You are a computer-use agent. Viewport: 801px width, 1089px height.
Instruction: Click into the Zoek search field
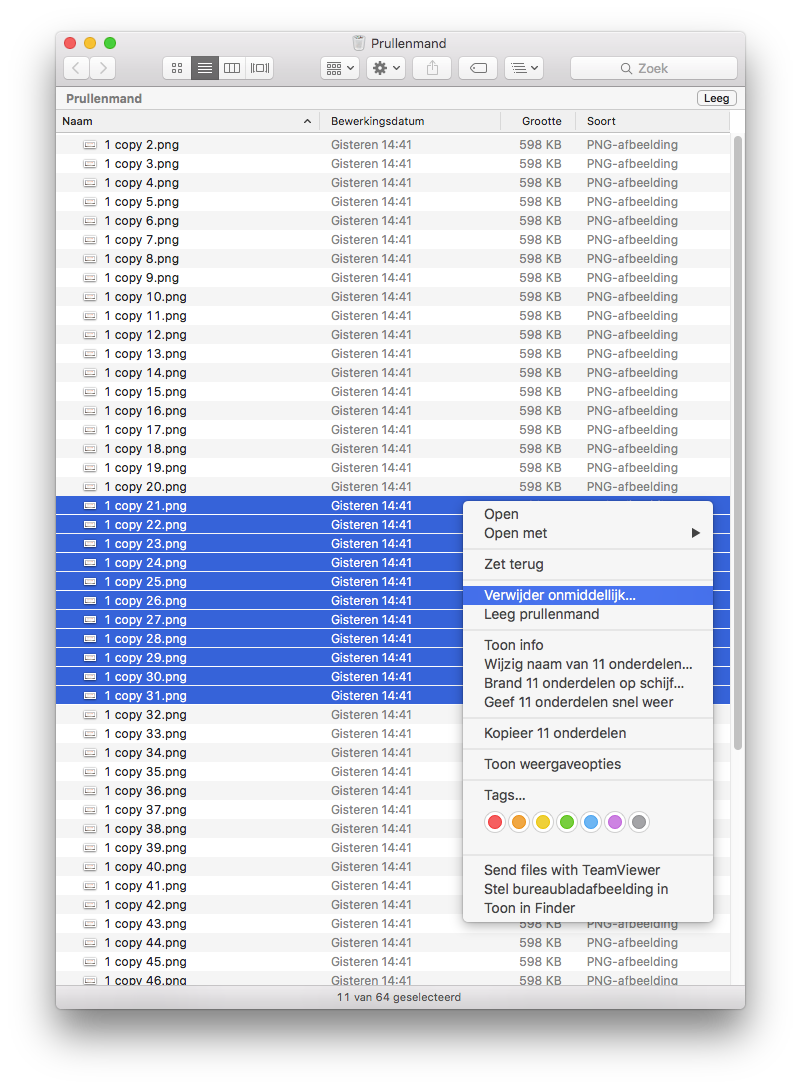(x=654, y=68)
